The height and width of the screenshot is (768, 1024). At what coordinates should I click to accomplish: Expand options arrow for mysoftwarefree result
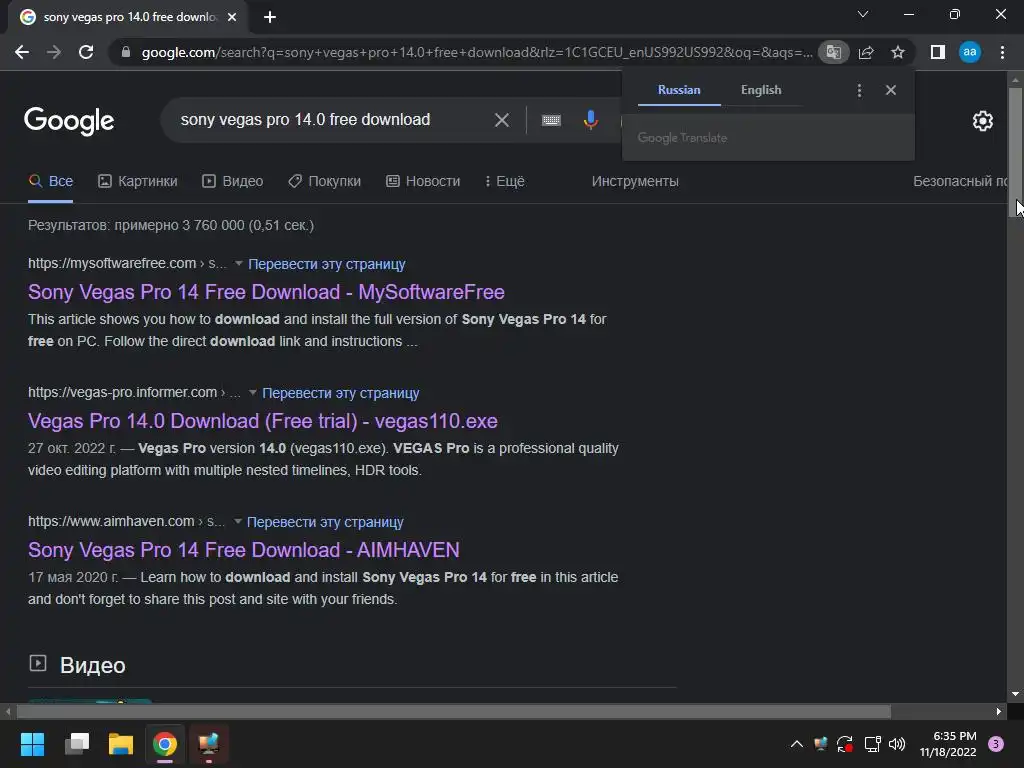click(x=239, y=264)
